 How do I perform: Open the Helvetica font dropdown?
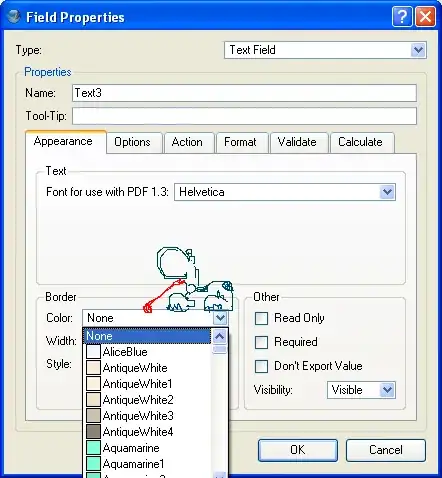pyautogui.click(x=285, y=192)
